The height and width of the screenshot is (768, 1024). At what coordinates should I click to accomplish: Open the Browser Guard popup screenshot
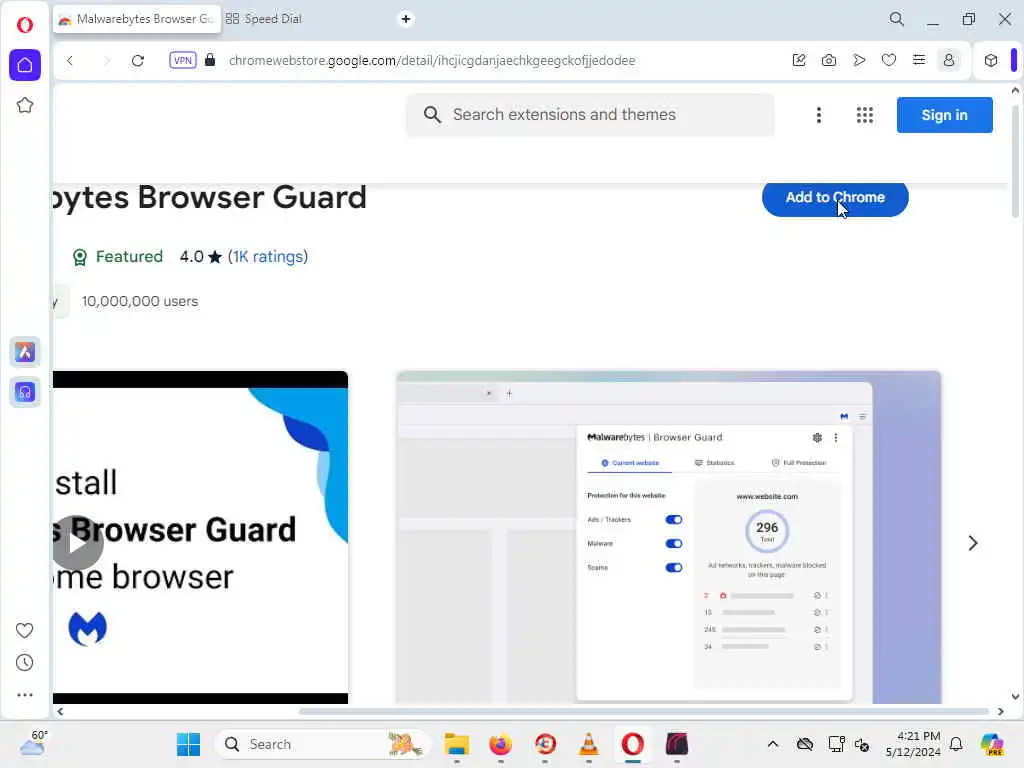coord(668,537)
